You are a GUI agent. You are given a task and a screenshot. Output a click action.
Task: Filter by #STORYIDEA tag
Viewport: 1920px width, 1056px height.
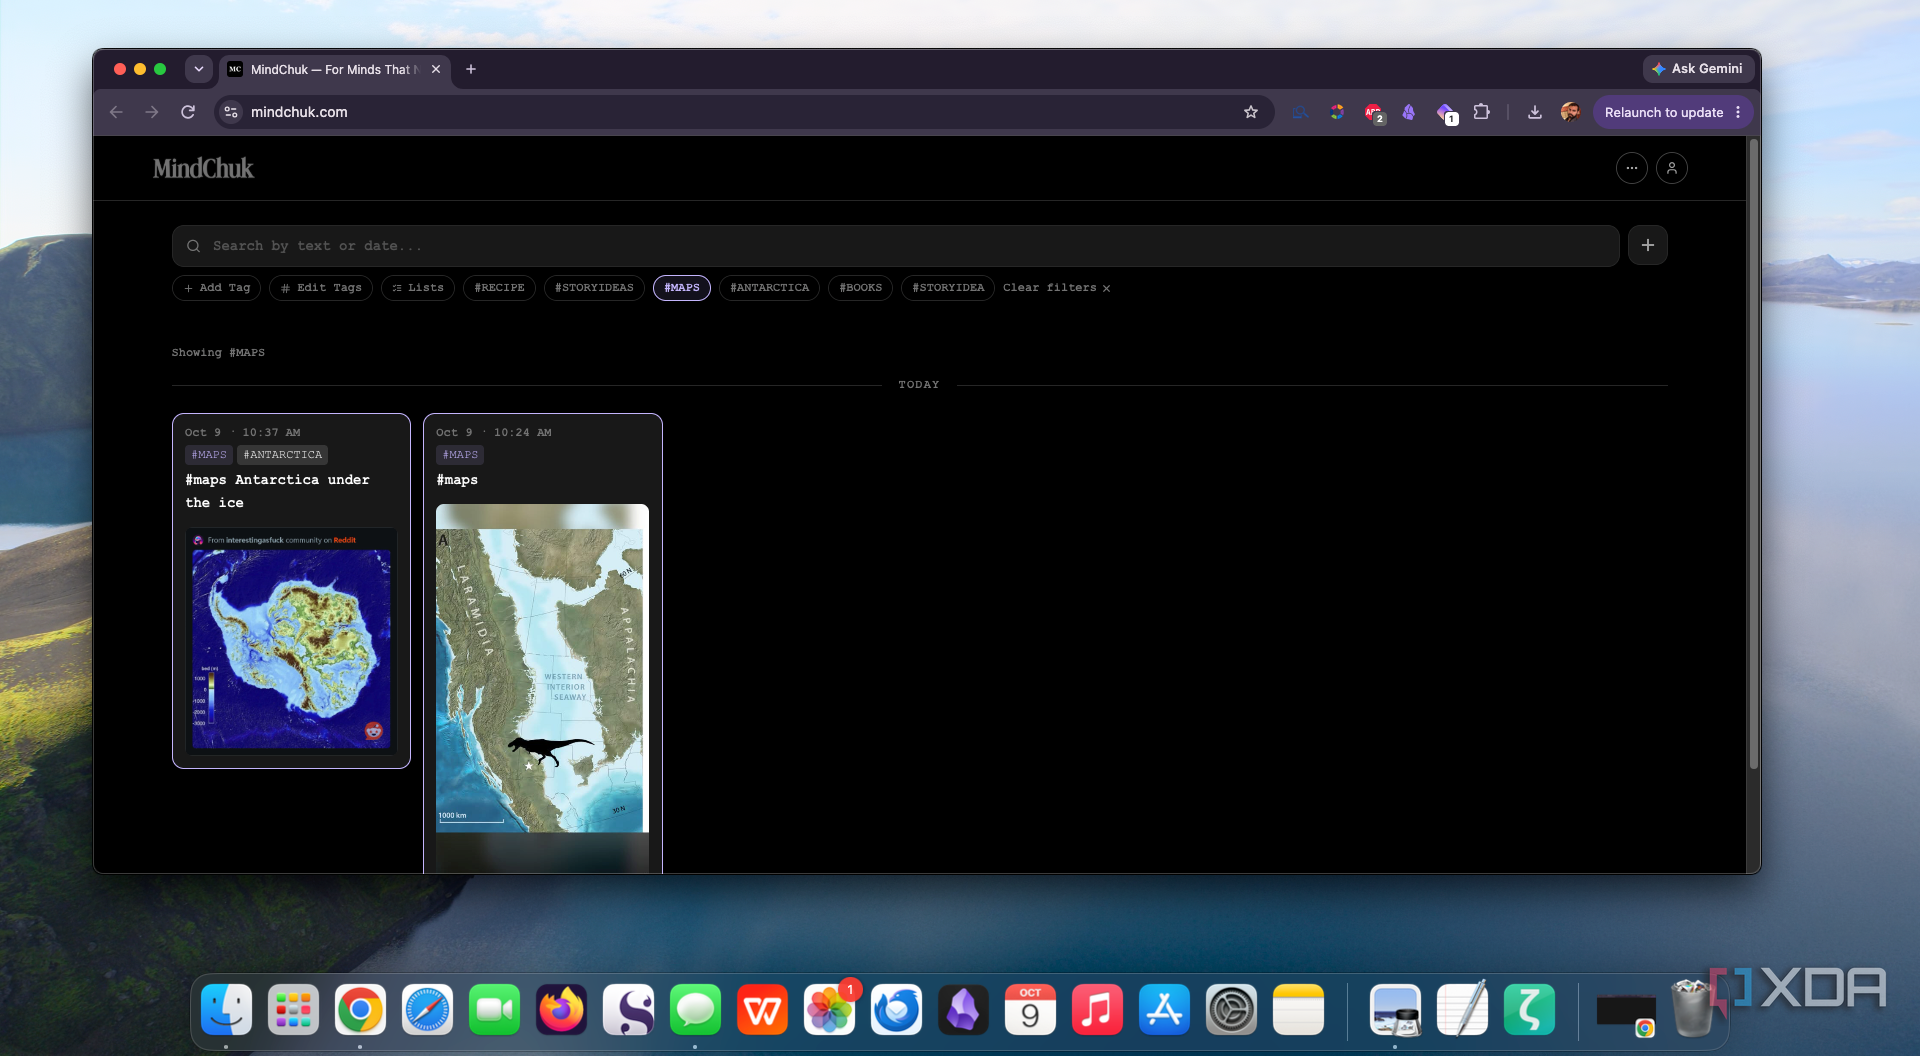tap(948, 288)
